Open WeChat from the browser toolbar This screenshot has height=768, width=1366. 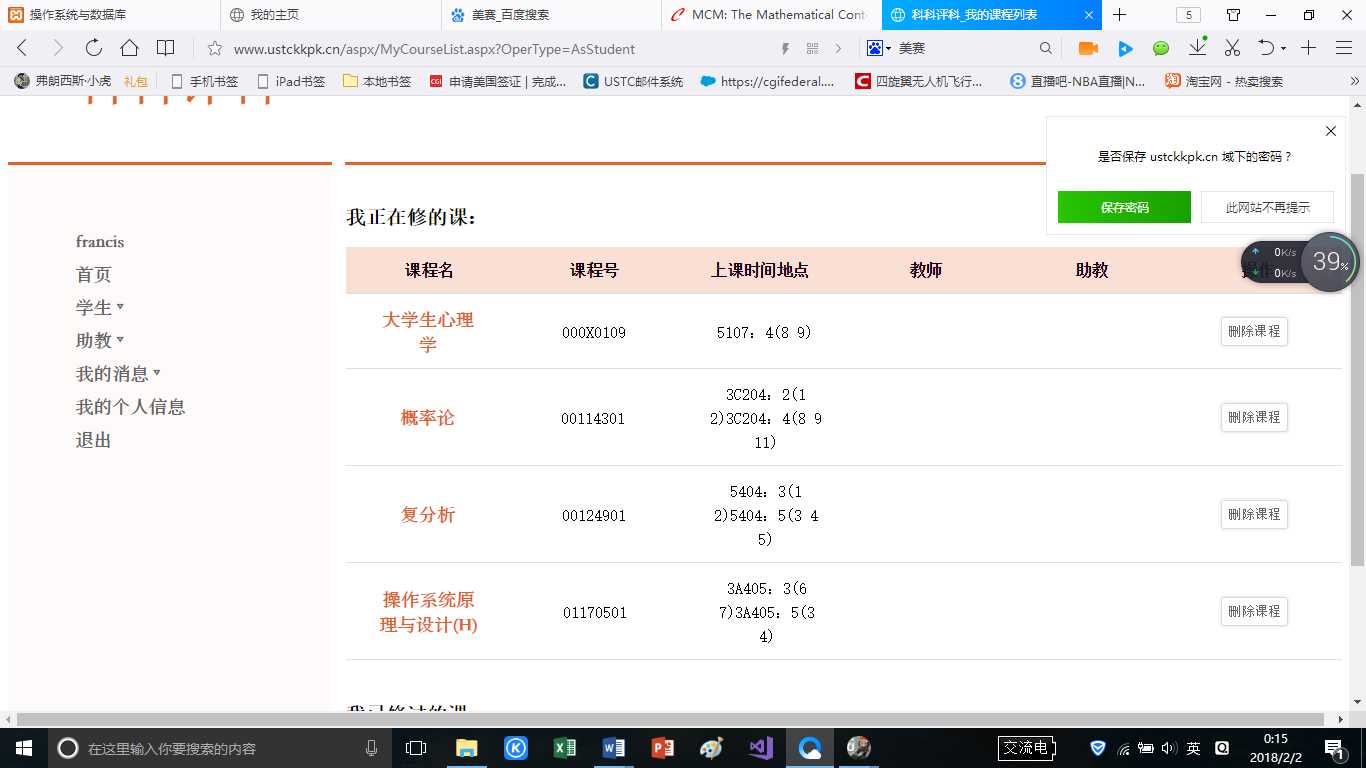[x=1160, y=48]
